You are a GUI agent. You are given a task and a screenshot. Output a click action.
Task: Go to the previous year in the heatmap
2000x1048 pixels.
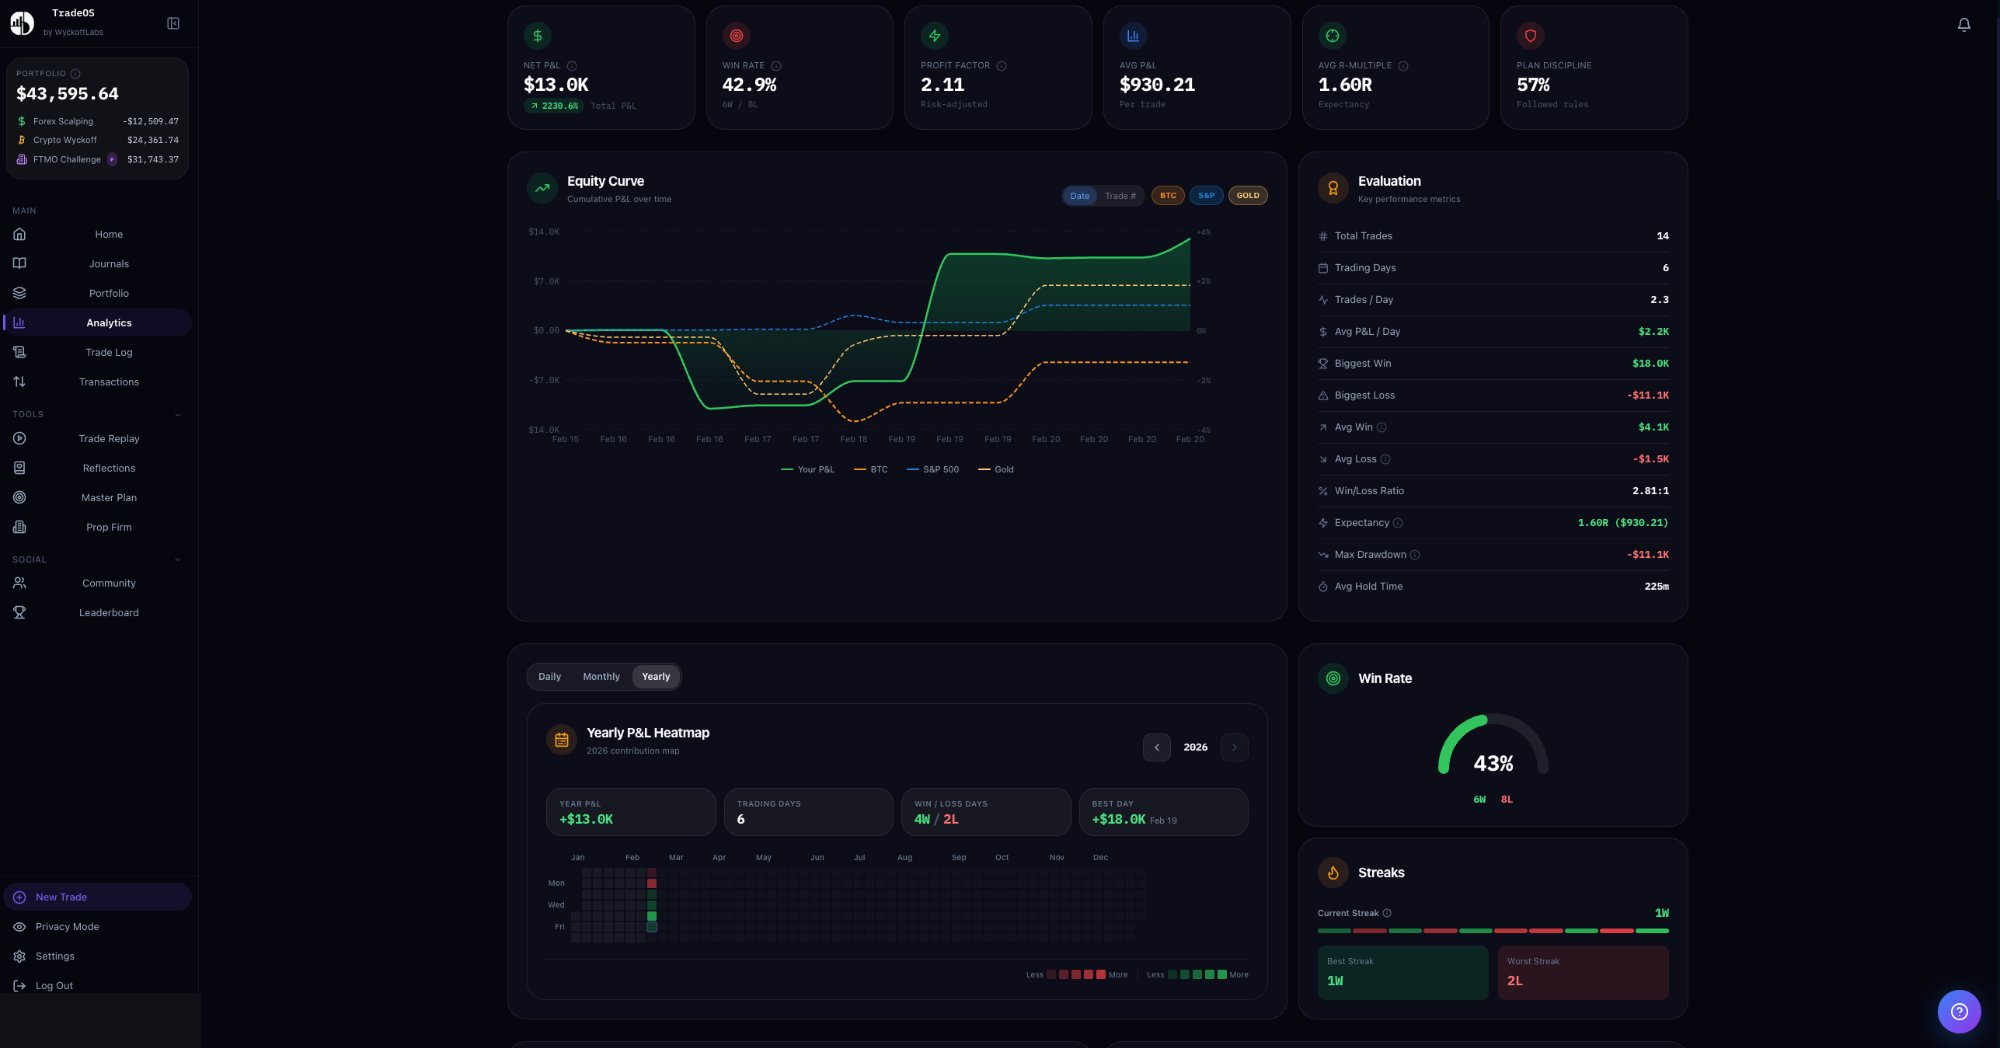(x=1156, y=747)
